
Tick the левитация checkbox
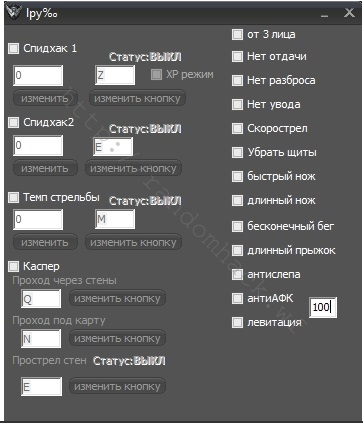[237, 322]
